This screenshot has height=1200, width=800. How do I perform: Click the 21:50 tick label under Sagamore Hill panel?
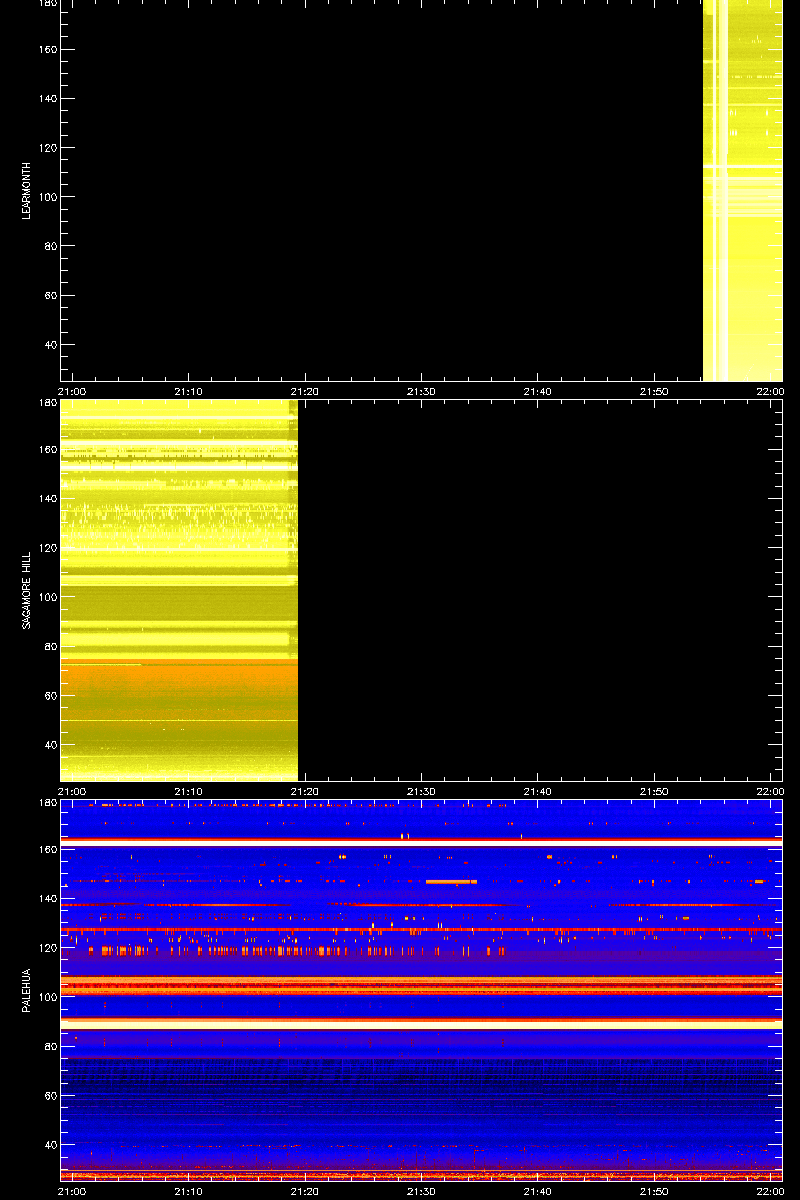[x=654, y=791]
